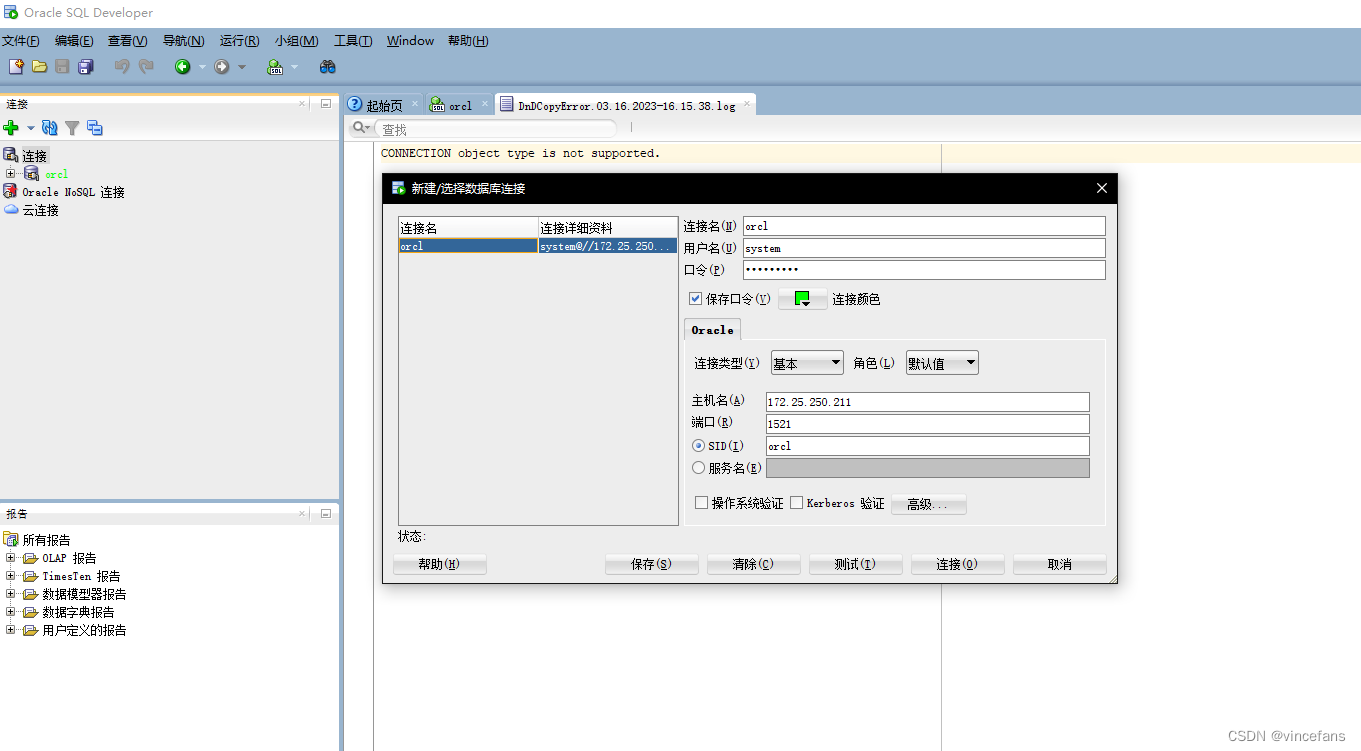Image resolution: width=1361 pixels, height=751 pixels.
Task: Click the Open folder toolbar icon
Action: [x=39, y=66]
